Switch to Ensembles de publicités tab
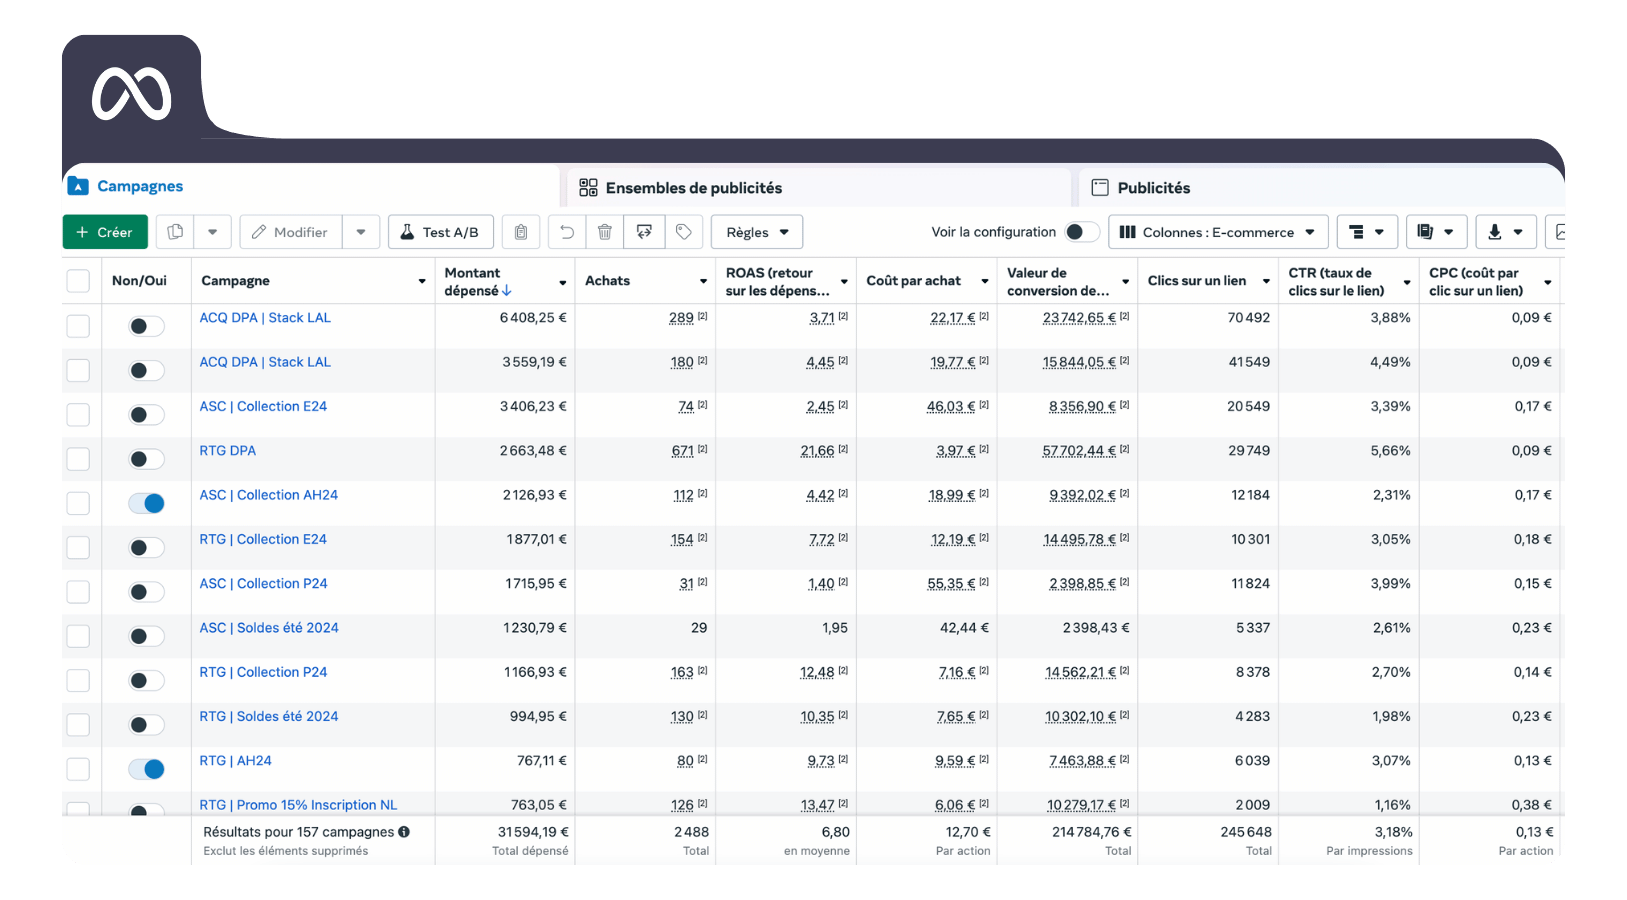 point(693,188)
